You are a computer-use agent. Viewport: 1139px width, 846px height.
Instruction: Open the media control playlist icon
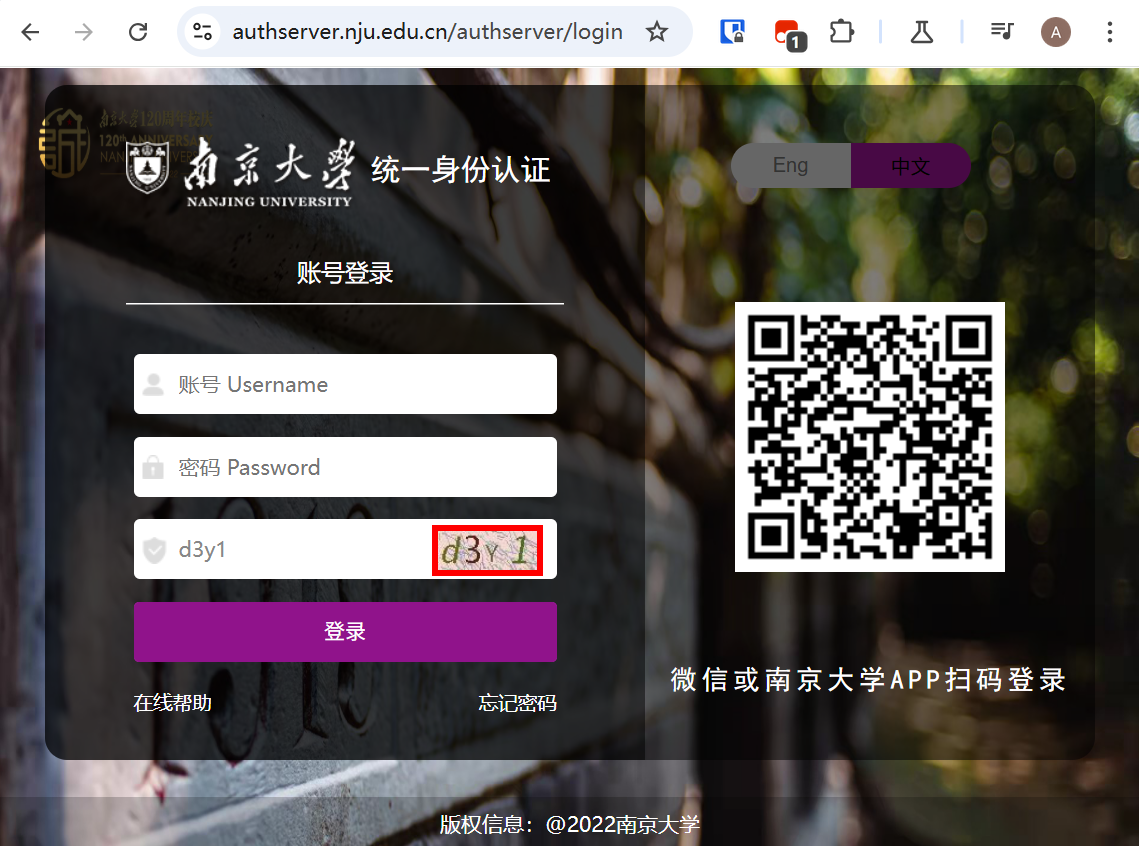(x=1001, y=32)
